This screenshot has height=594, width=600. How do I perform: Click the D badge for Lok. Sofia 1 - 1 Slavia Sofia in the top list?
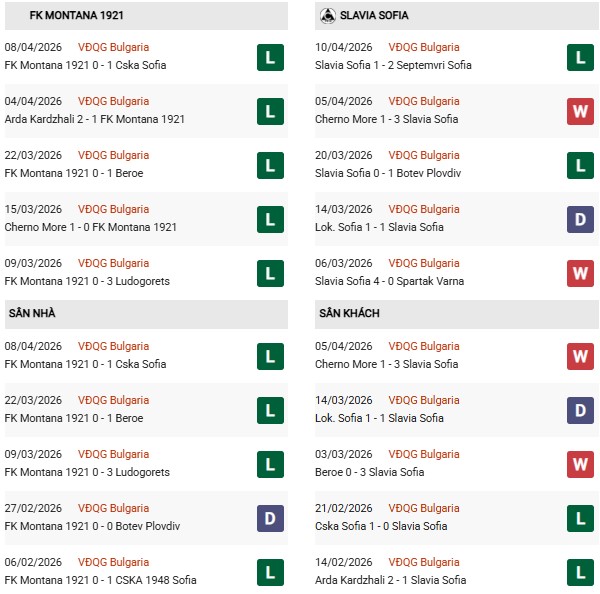pyautogui.click(x=580, y=219)
